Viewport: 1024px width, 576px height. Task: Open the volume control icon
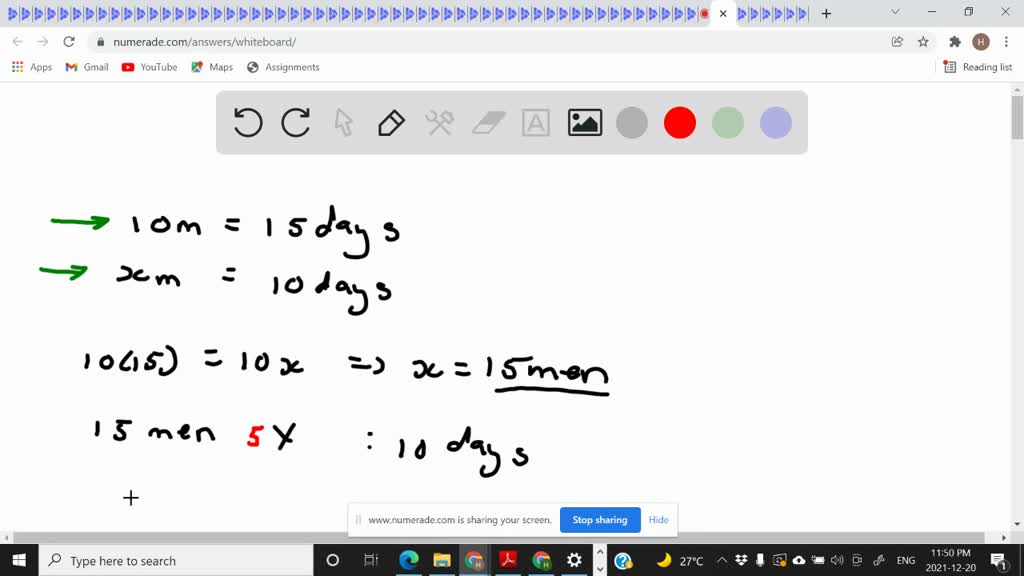pos(837,560)
